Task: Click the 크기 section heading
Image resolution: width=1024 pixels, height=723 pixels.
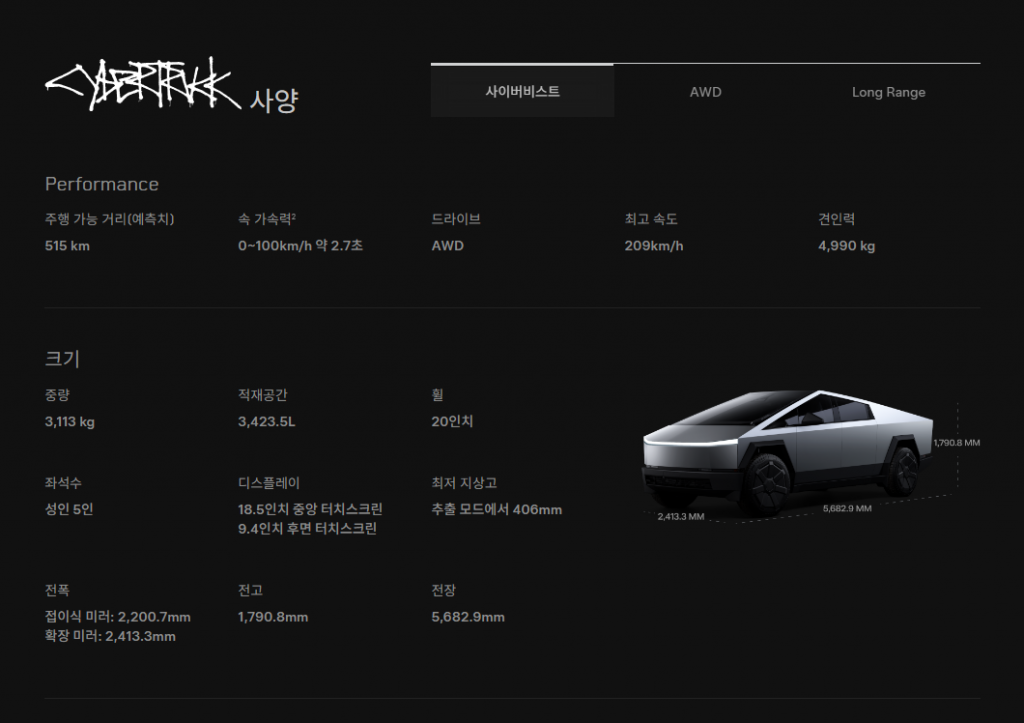Action: (x=62, y=359)
